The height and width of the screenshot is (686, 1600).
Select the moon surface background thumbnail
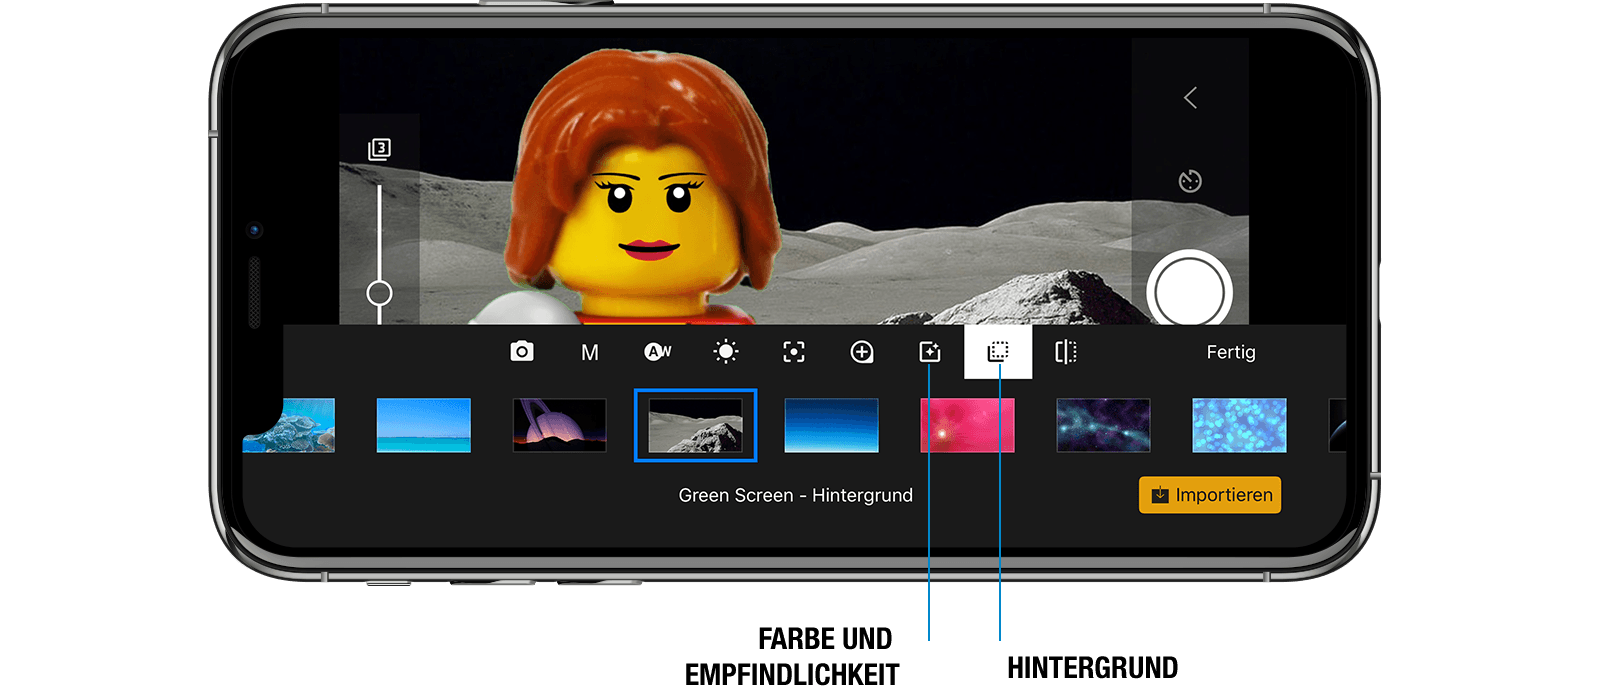tap(696, 425)
